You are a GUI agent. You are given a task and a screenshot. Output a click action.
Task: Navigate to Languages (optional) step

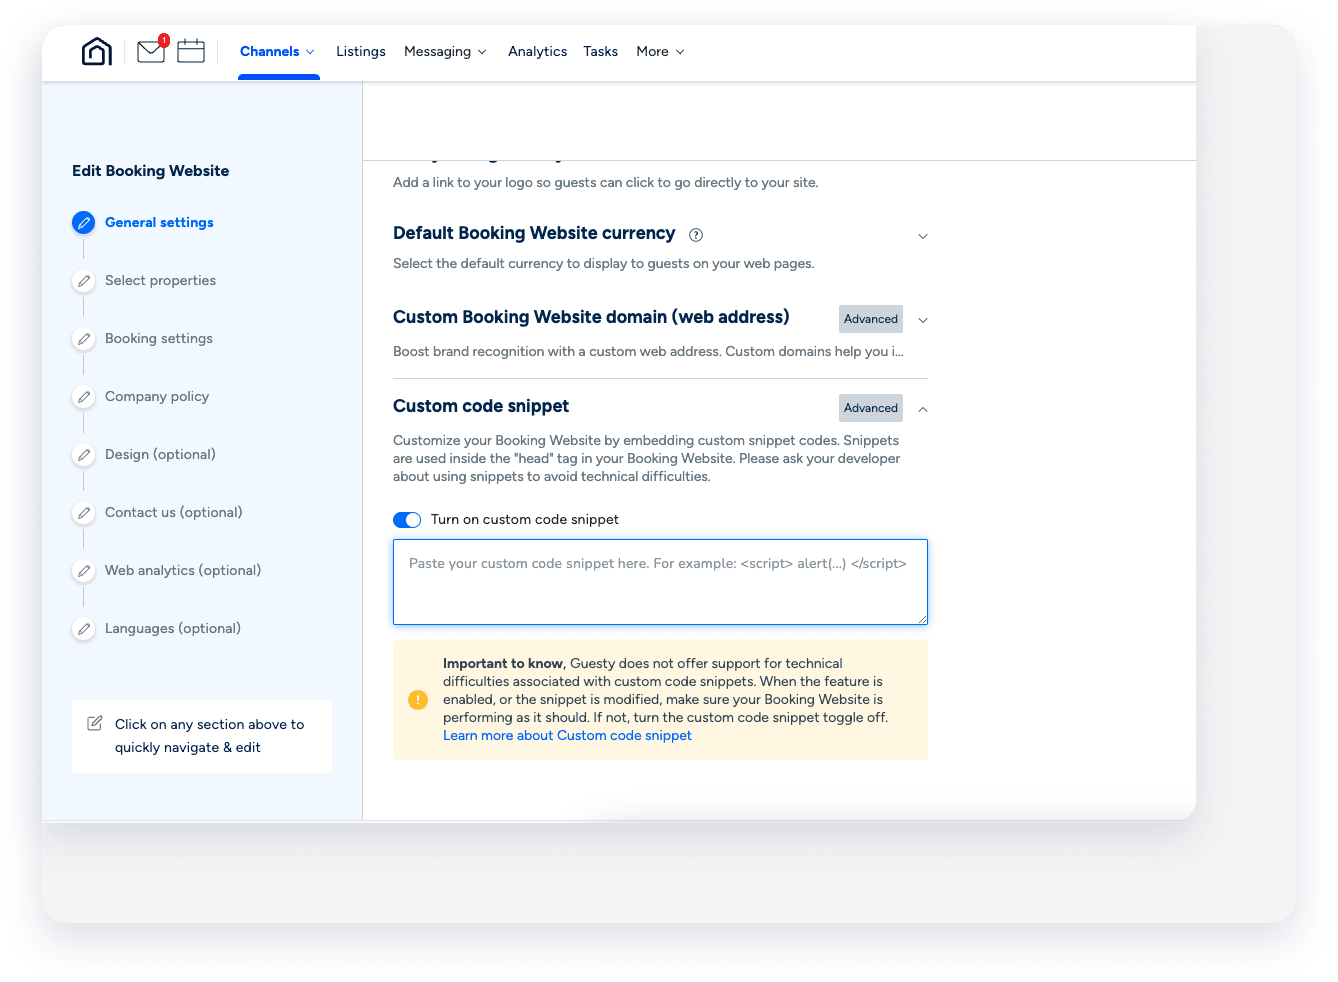173,629
